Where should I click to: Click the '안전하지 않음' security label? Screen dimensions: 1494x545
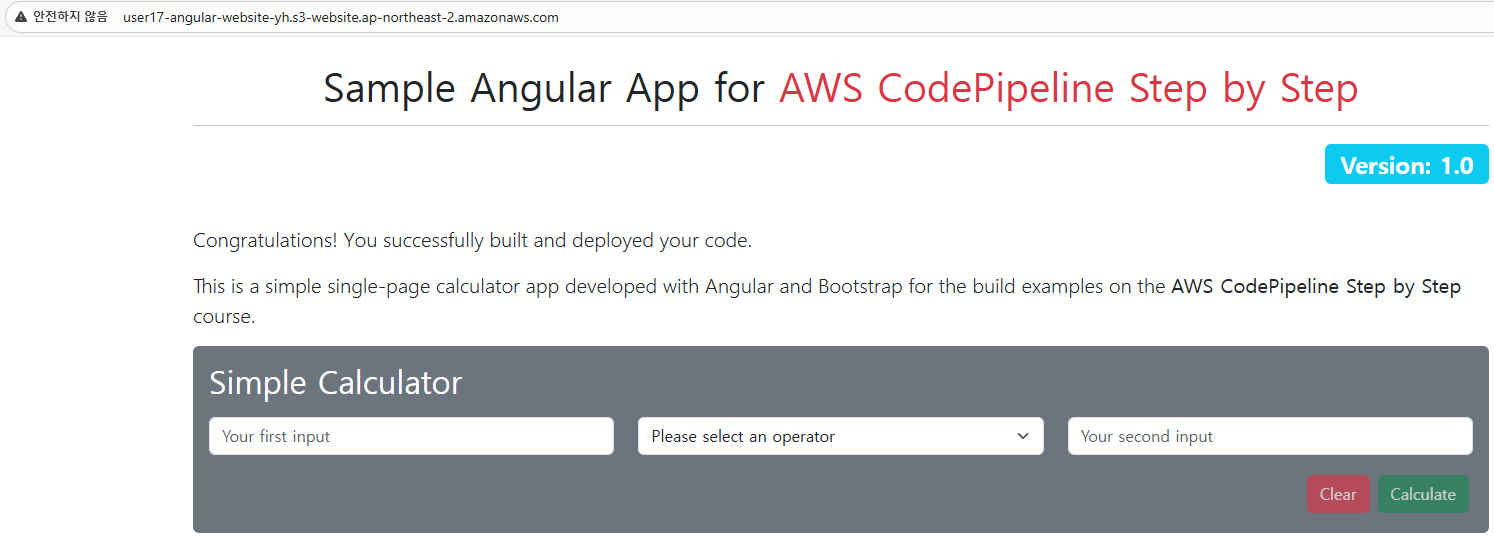point(71,18)
